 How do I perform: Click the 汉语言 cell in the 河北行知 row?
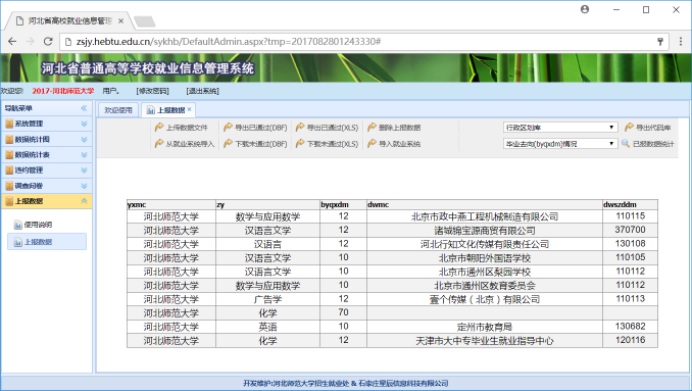point(267,244)
